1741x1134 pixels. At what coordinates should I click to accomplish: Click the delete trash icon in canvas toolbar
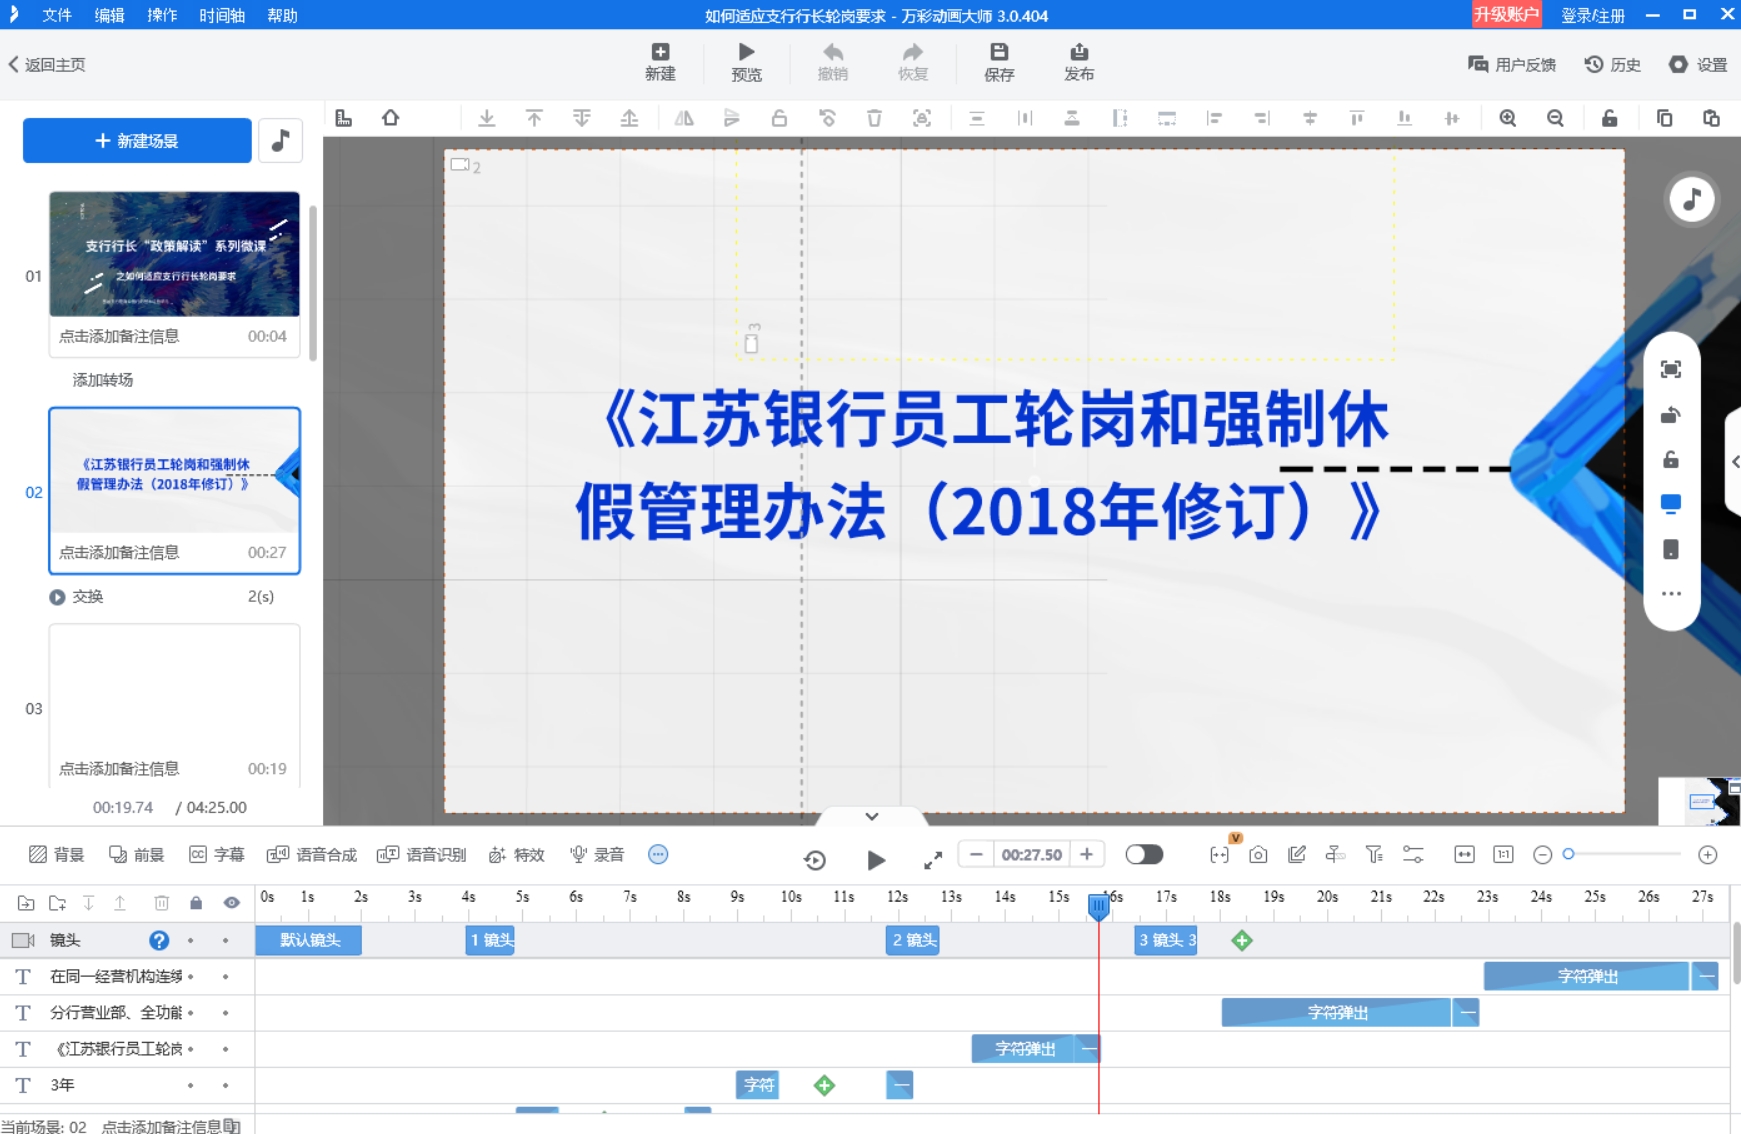[x=874, y=118]
